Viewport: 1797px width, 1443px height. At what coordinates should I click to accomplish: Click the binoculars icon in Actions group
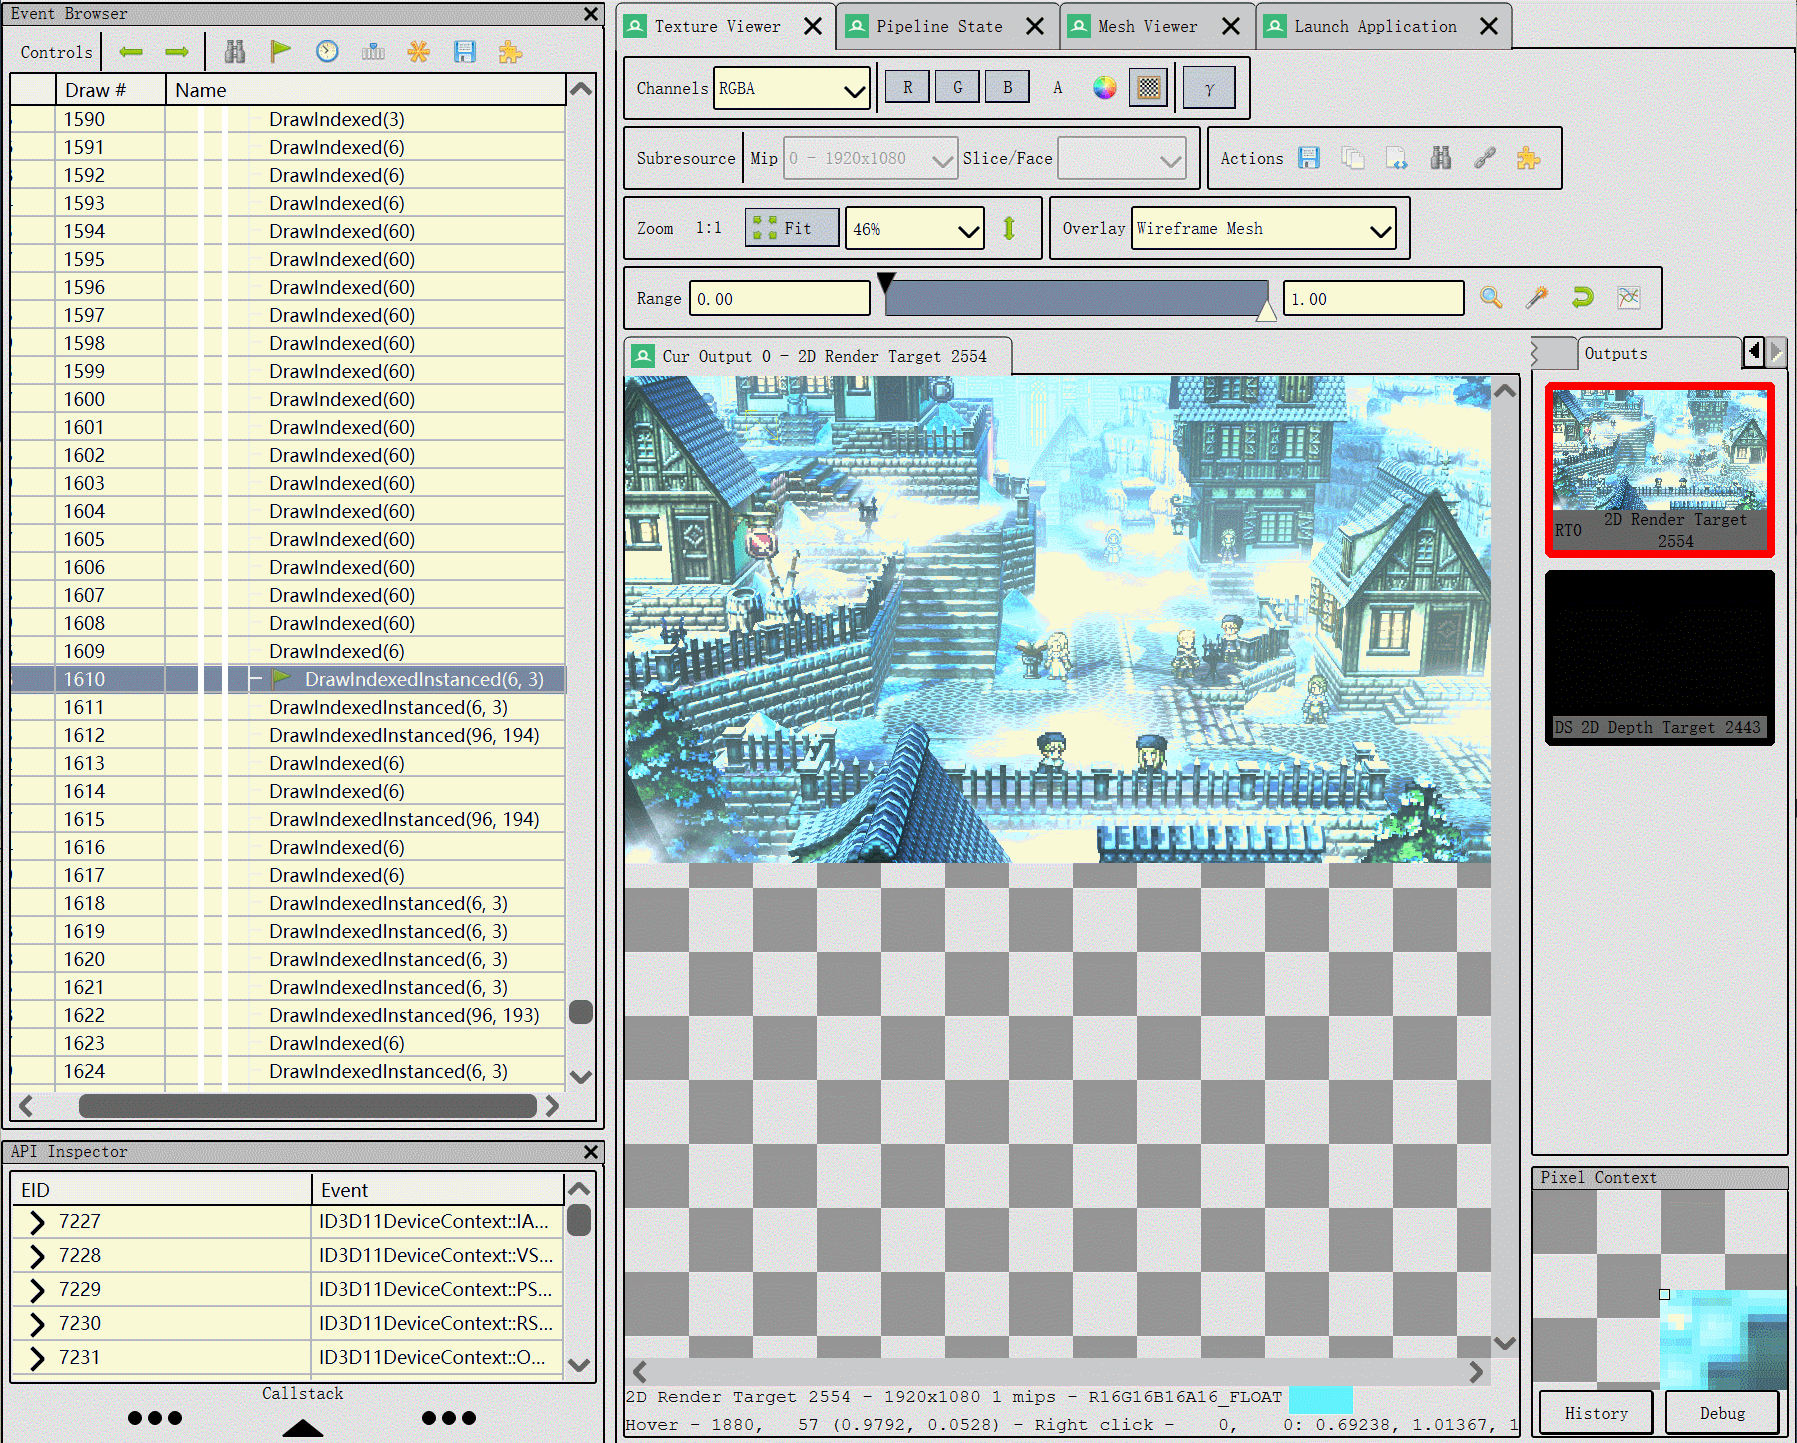coord(1441,158)
